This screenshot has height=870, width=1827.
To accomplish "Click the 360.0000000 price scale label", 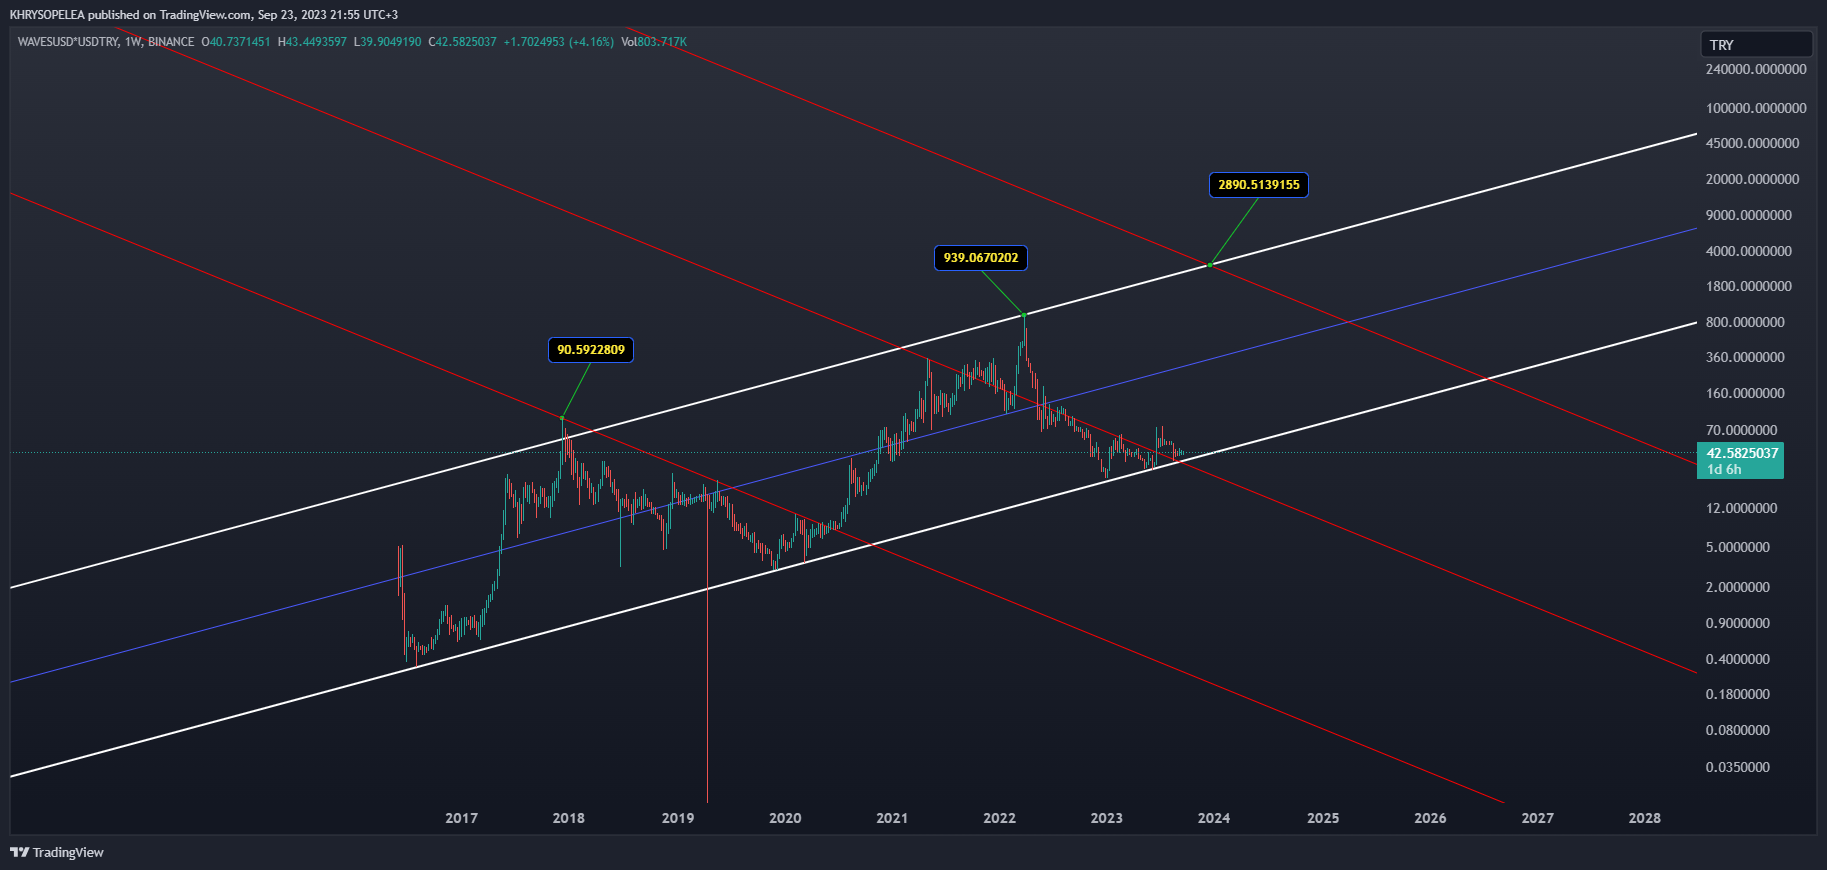I will pyautogui.click(x=1745, y=357).
